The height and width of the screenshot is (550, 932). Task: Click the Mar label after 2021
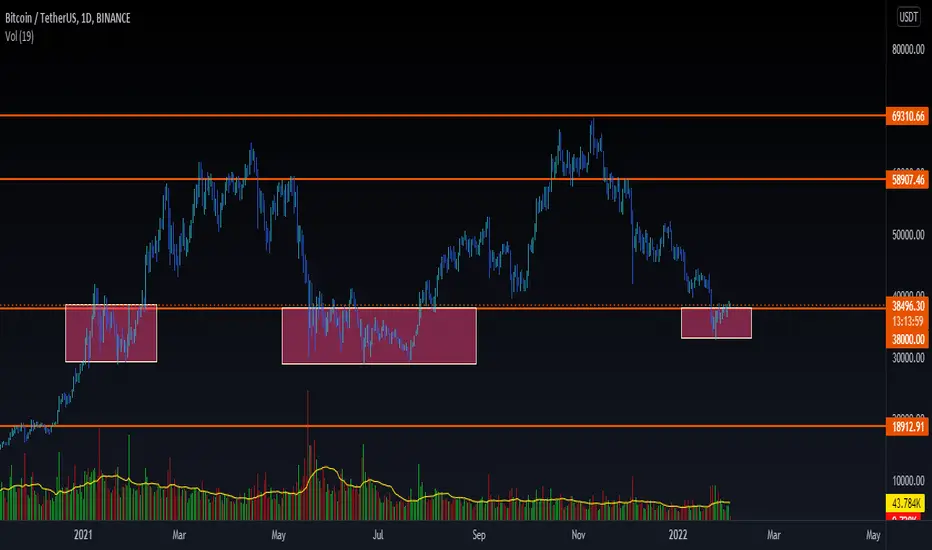pos(179,535)
